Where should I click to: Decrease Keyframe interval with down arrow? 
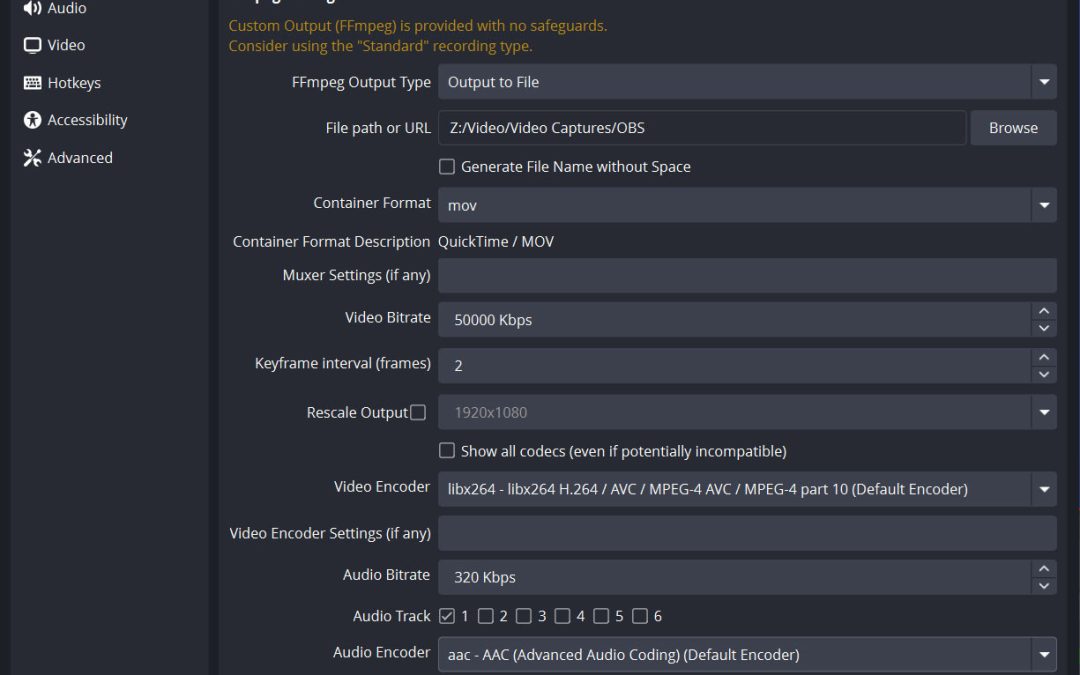point(1044,374)
